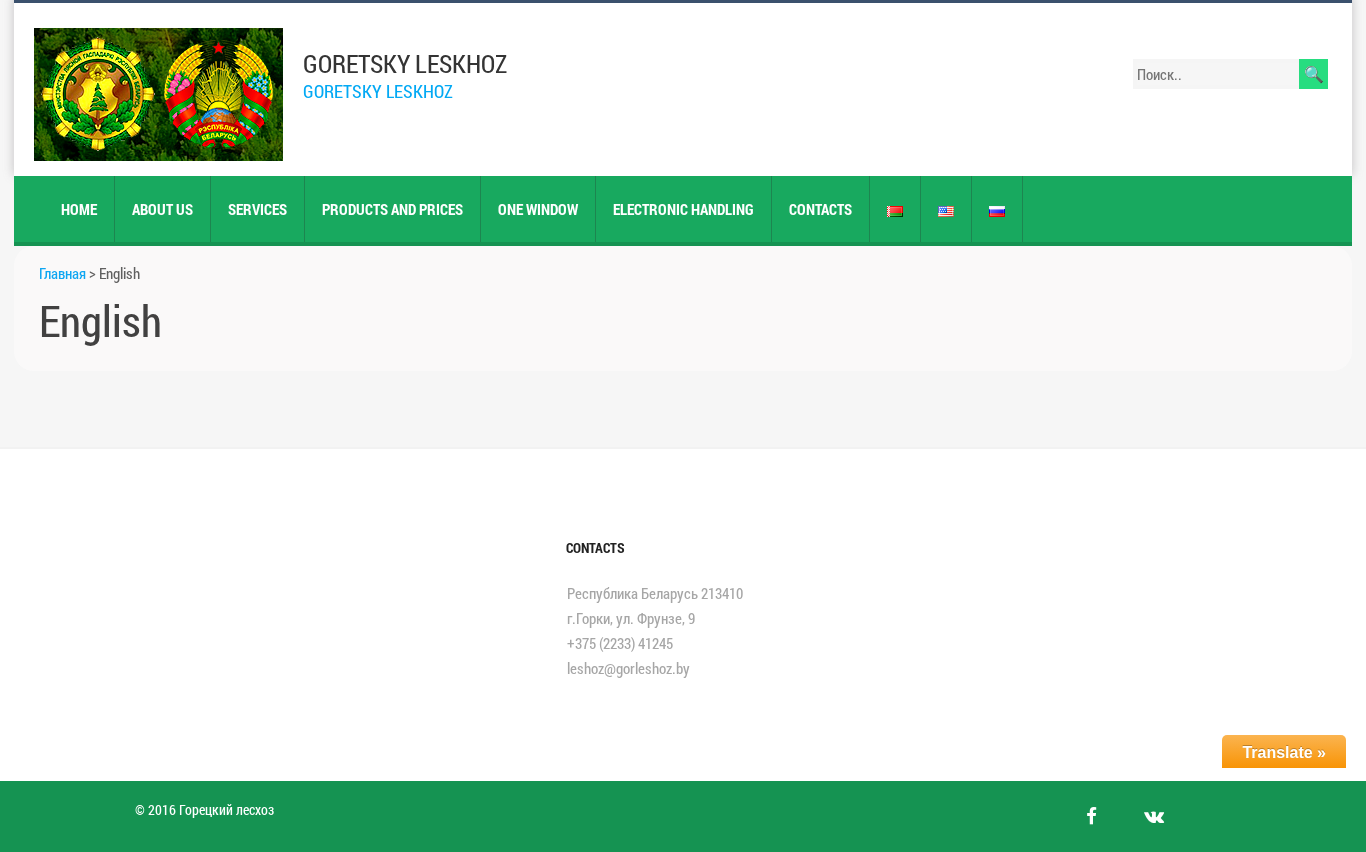The width and height of the screenshot is (1366, 852).
Task: Click the English page heading
Action: pyautogui.click(x=100, y=321)
